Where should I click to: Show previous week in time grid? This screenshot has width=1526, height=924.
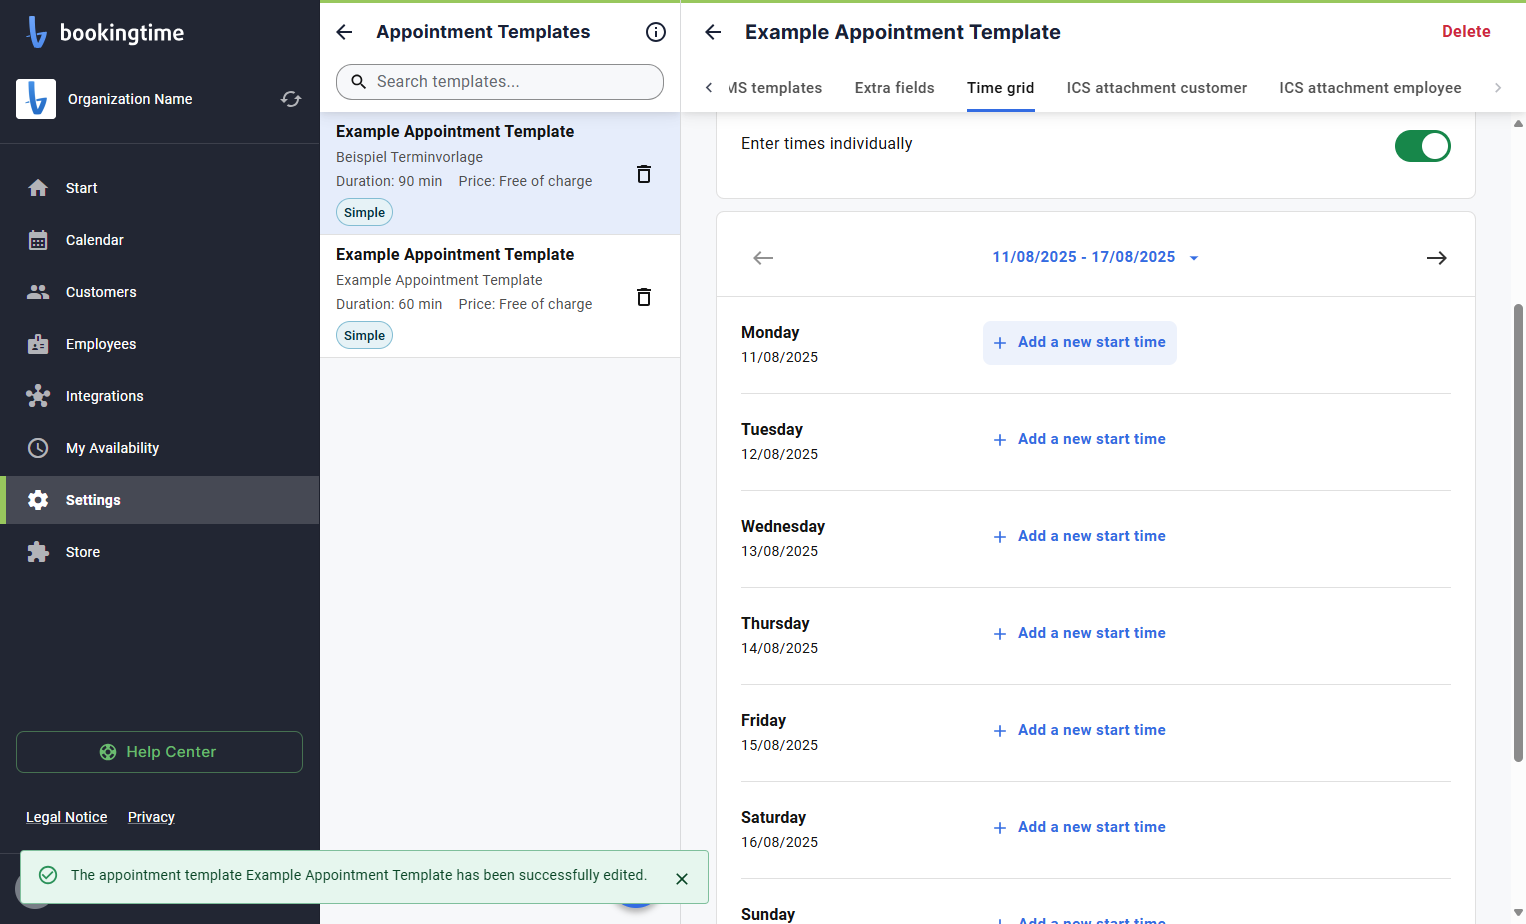pyautogui.click(x=763, y=258)
